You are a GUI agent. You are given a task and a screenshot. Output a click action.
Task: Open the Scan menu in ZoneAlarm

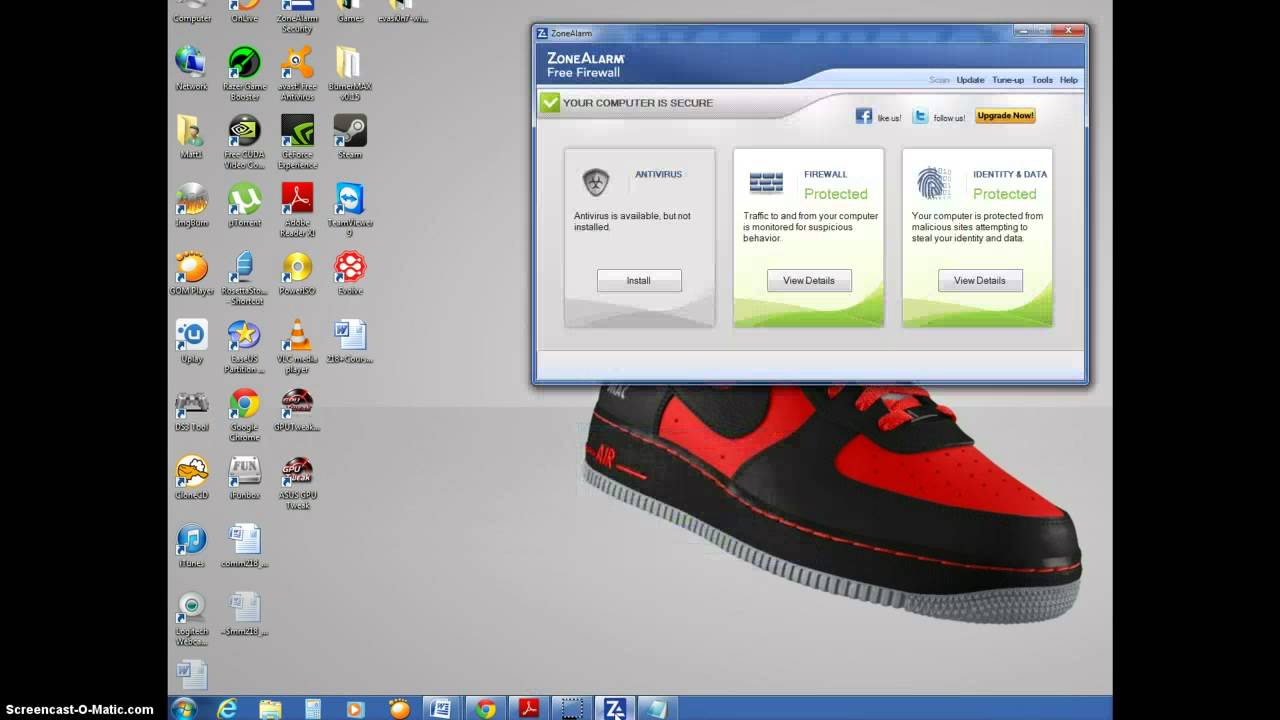point(939,80)
